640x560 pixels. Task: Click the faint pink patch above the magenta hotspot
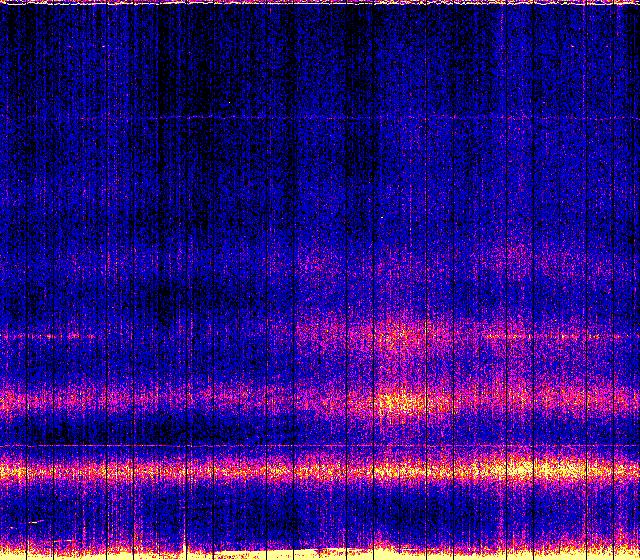[x=400, y=332]
